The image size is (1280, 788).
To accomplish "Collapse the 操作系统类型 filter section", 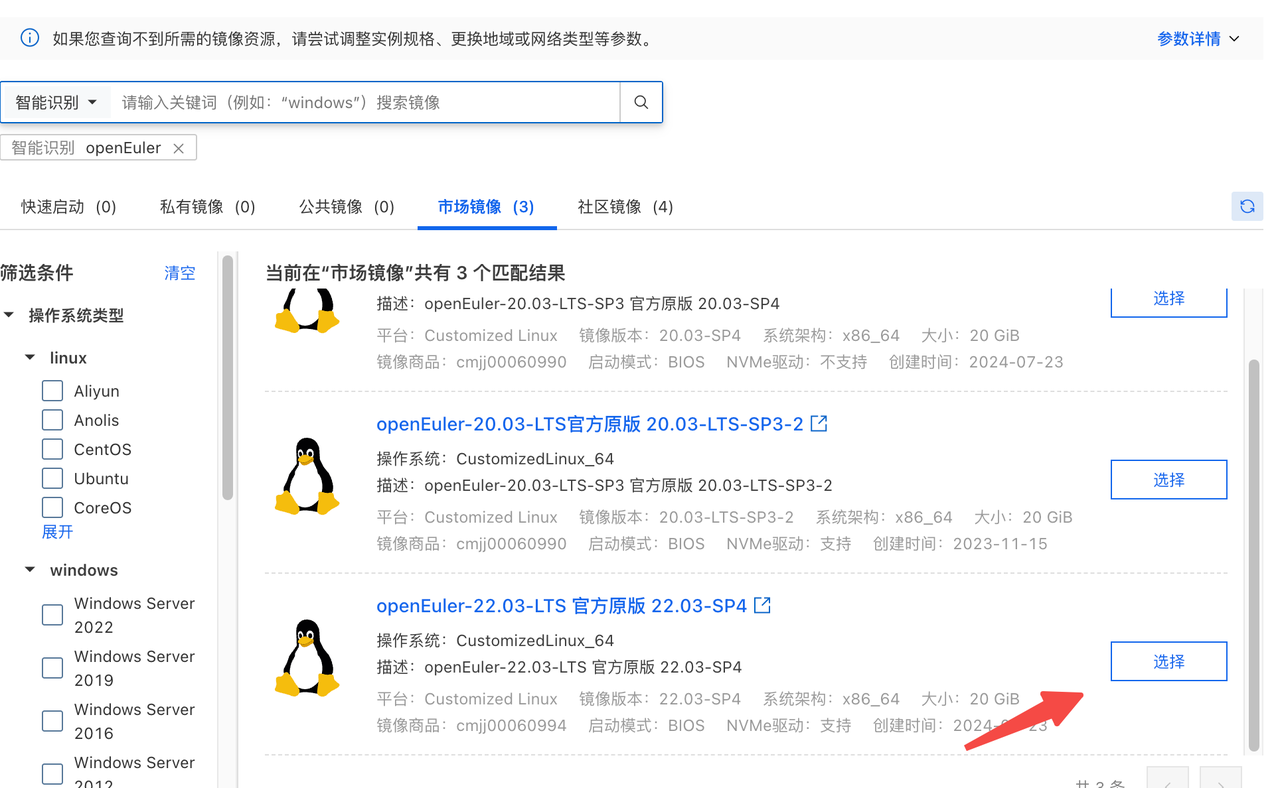I will pyautogui.click(x=9, y=315).
